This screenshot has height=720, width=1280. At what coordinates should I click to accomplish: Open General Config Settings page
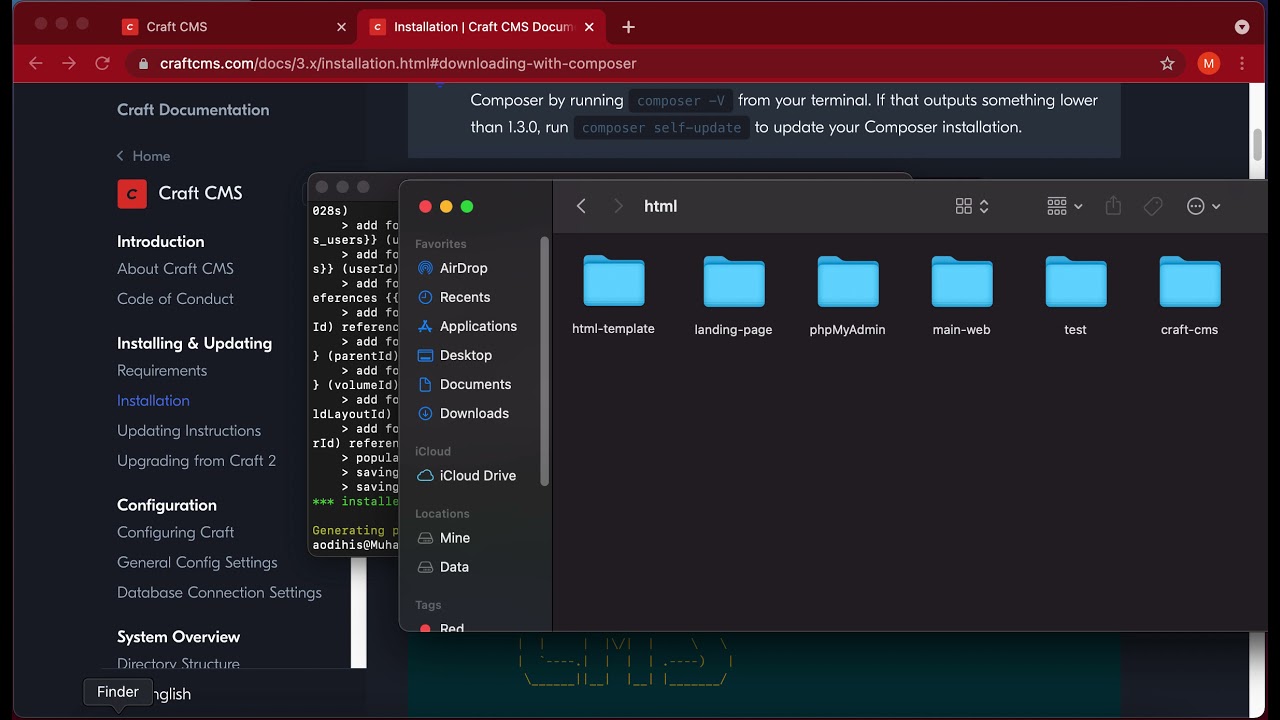(x=197, y=562)
